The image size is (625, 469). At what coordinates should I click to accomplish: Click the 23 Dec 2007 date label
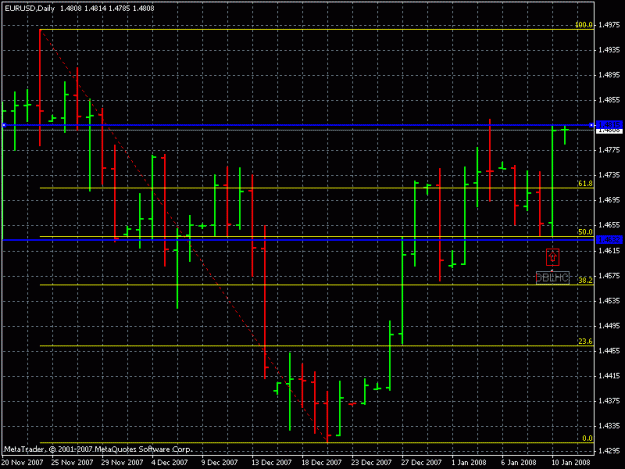coord(371,463)
